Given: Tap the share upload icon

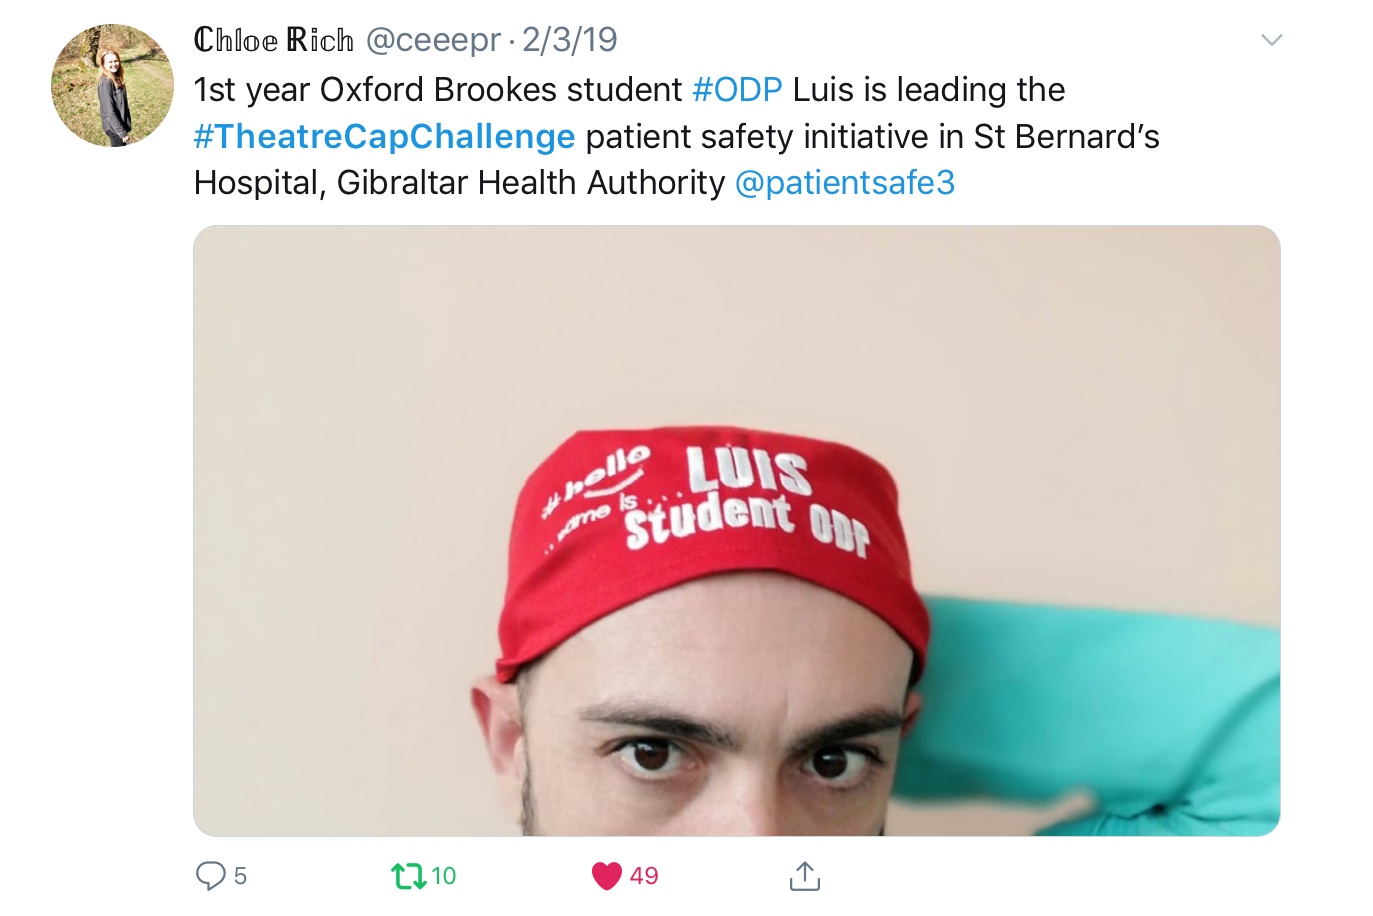Looking at the screenshot, I should [804, 875].
